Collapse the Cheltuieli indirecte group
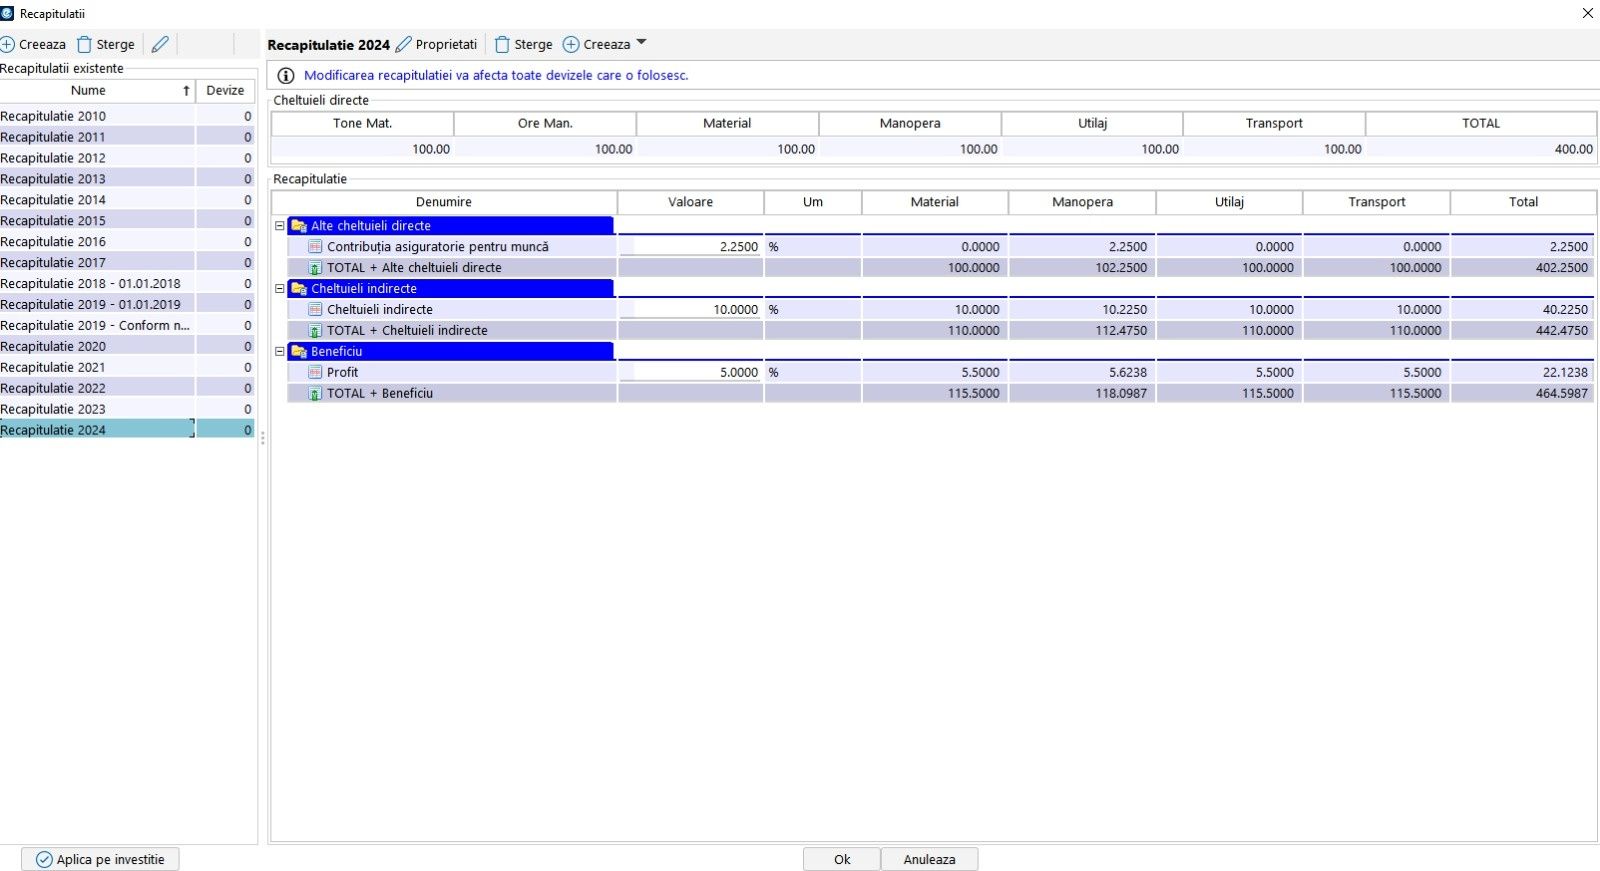This screenshot has height=871, width=1600. pos(280,288)
